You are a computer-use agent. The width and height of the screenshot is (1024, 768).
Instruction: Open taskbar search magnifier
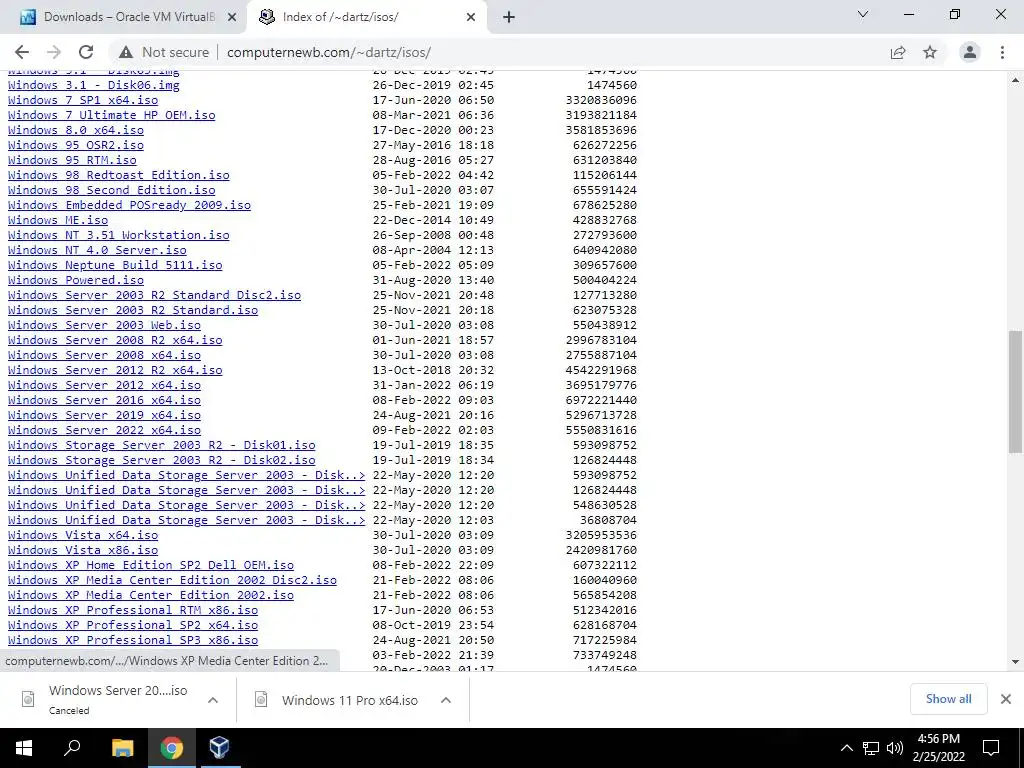[72, 748]
